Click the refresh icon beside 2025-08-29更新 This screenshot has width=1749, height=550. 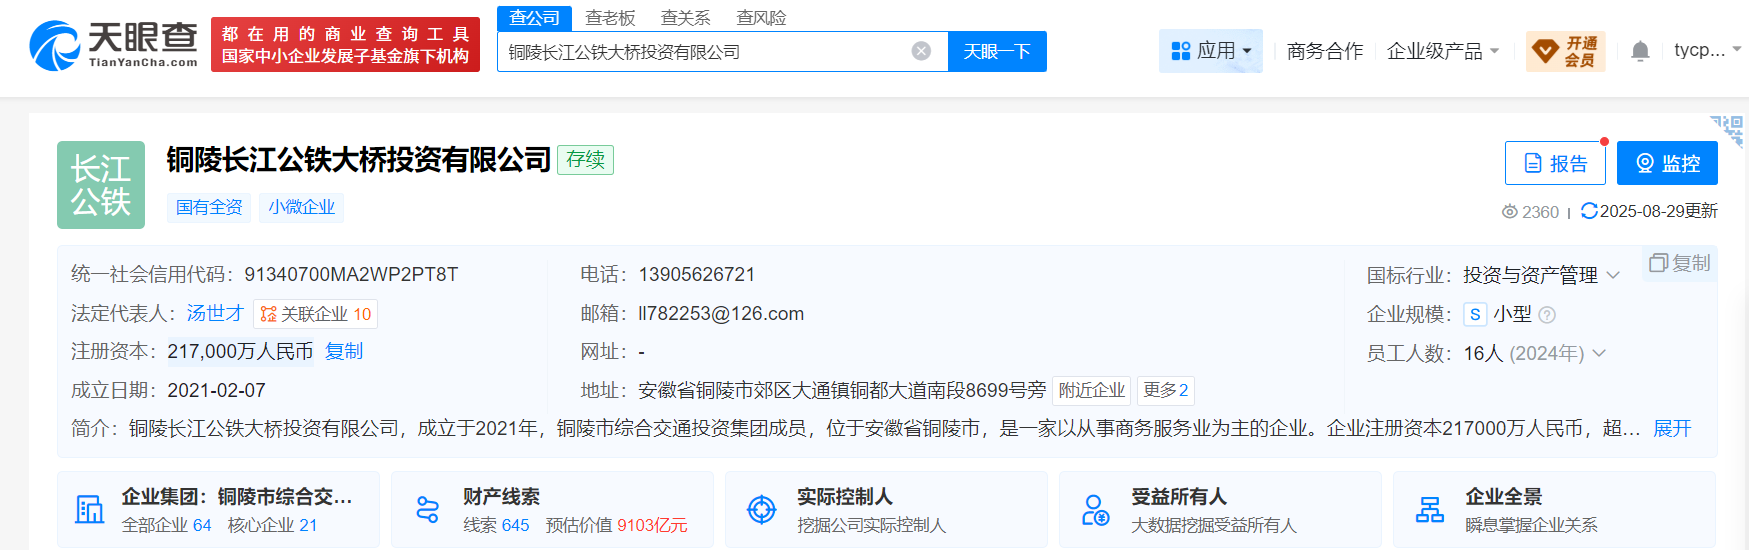click(1588, 211)
